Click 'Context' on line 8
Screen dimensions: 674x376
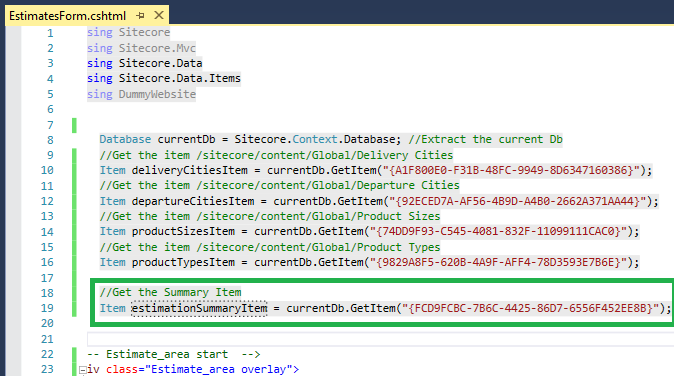point(315,140)
